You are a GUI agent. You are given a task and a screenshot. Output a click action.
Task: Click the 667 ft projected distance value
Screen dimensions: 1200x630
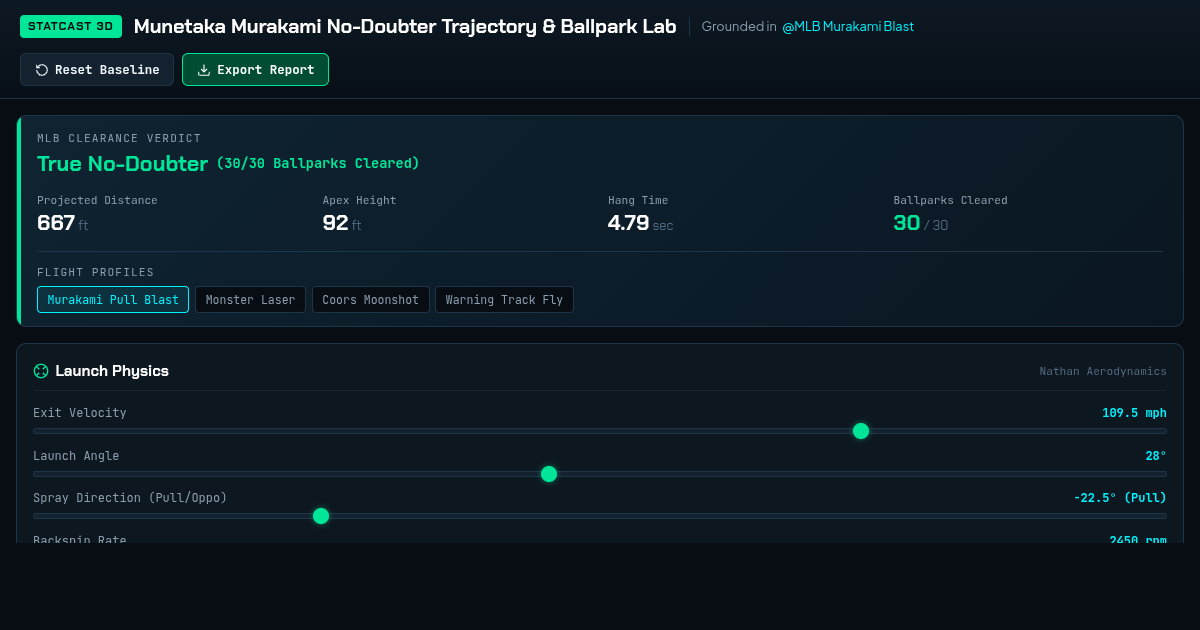click(63, 223)
